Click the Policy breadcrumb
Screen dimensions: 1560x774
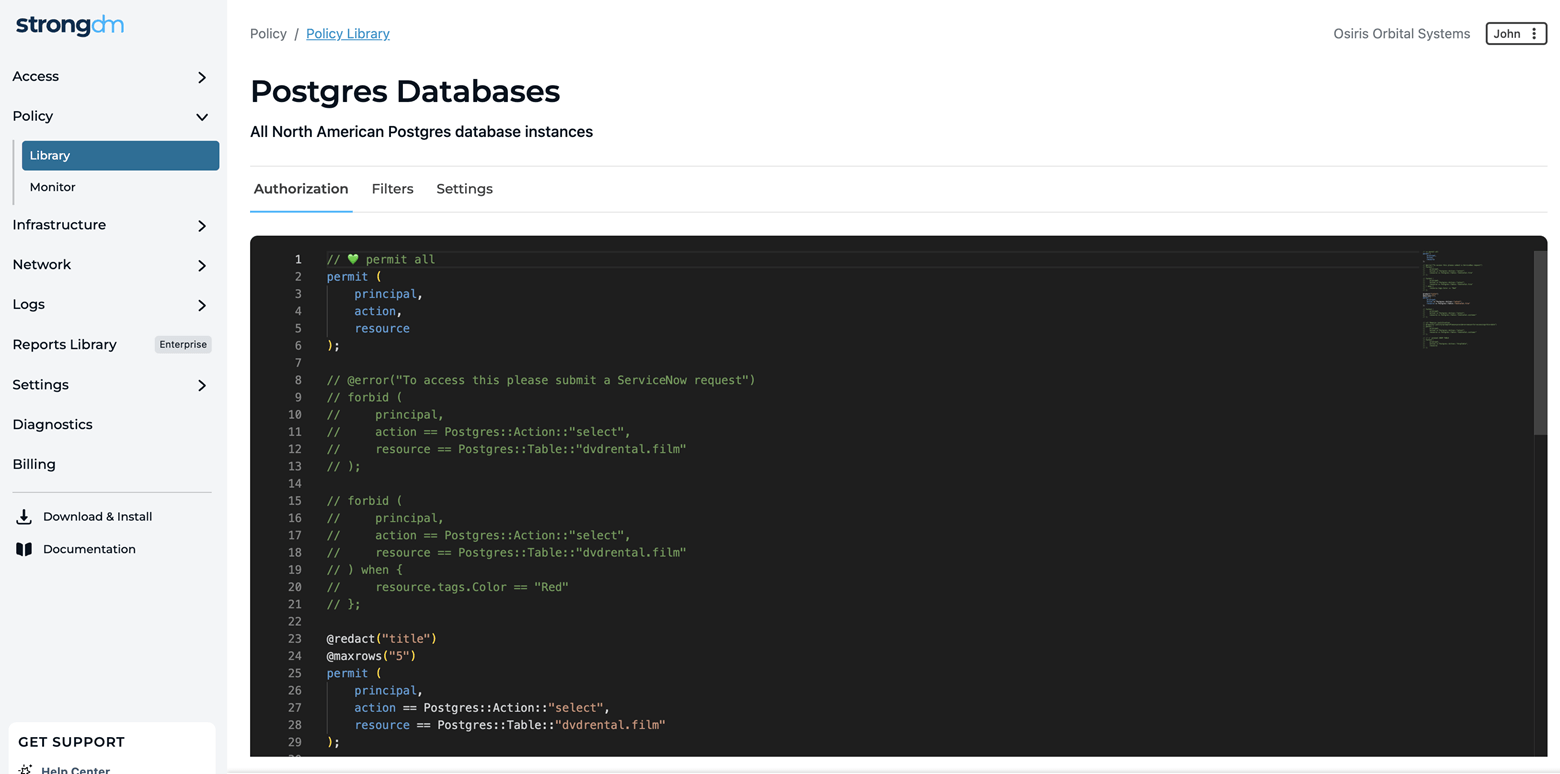[x=268, y=34]
